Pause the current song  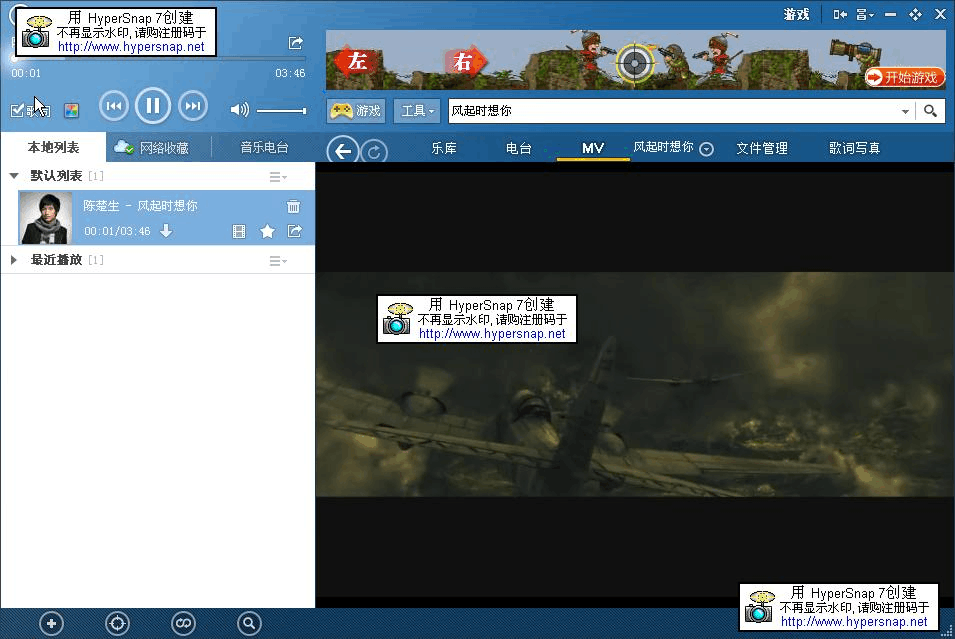[153, 106]
